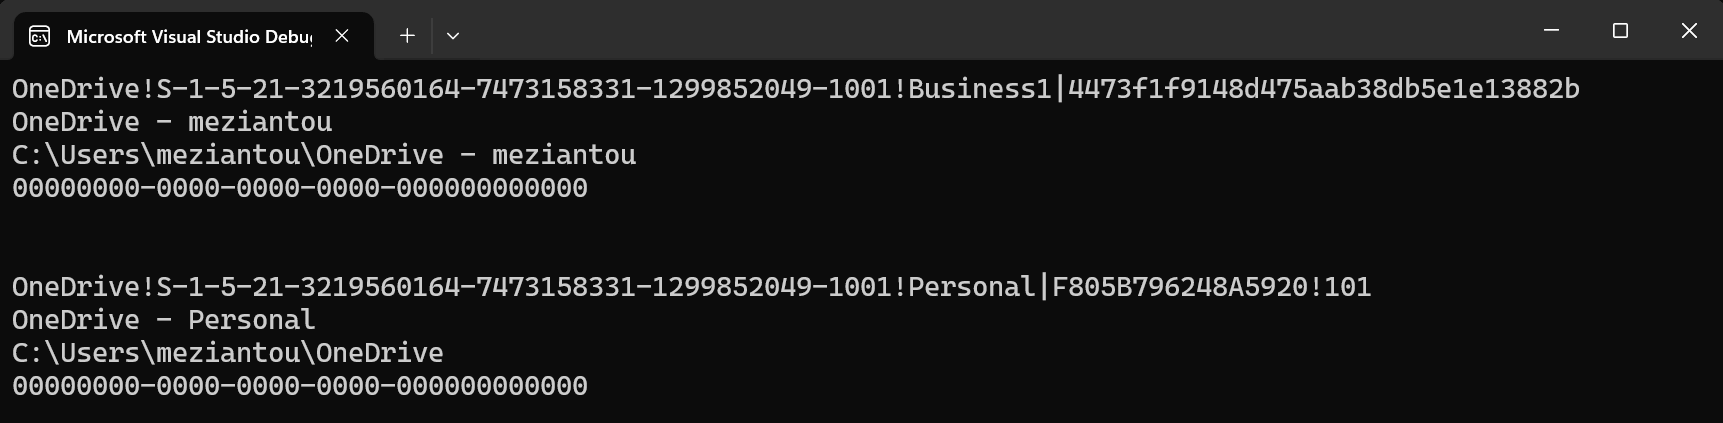Screen dimensions: 1723x423
Task: Click the standalone "OneDrive - meziantou" name line
Action: [172, 122]
